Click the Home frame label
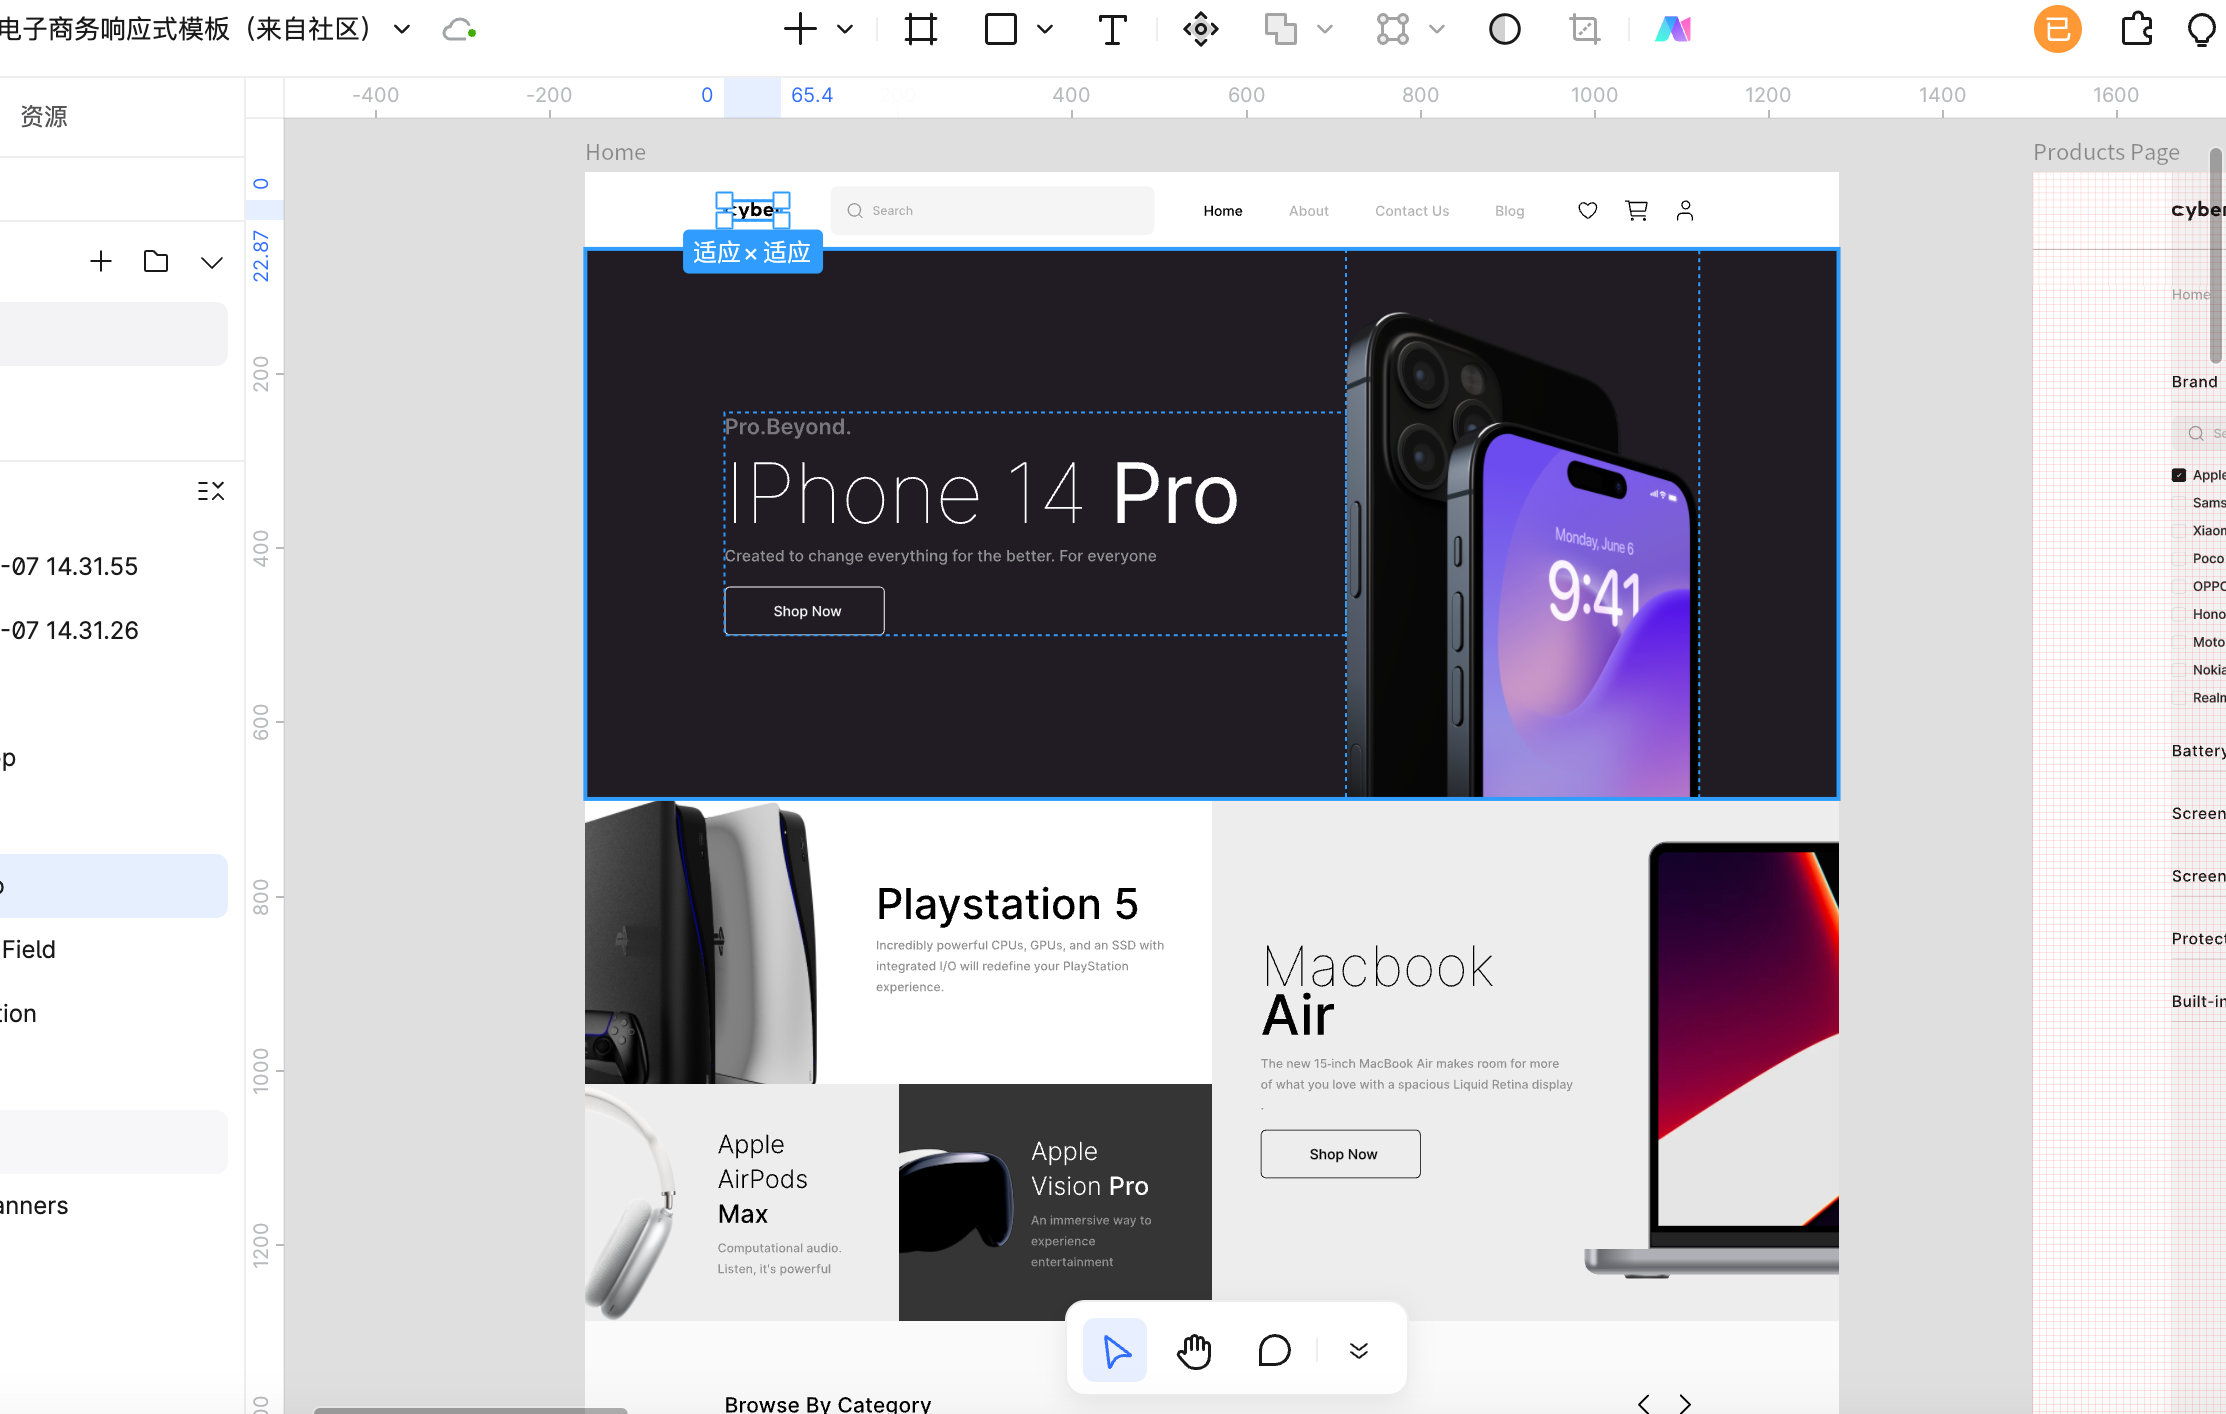This screenshot has width=2226, height=1414. [616, 152]
